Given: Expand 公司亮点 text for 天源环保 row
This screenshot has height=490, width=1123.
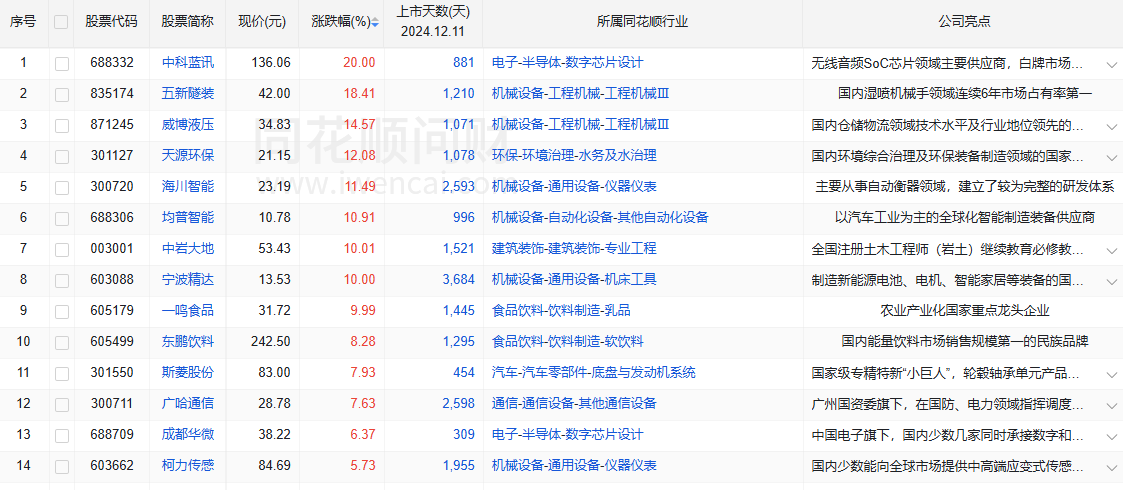Looking at the screenshot, I should pyautogui.click(x=1112, y=157).
